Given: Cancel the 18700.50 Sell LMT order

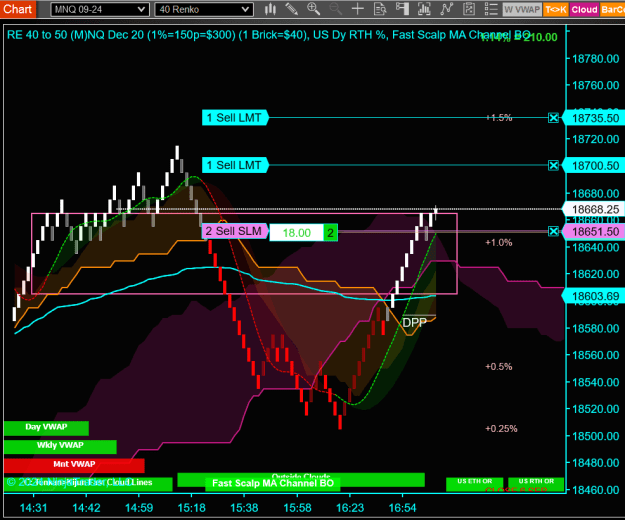Looking at the screenshot, I should pos(553,165).
